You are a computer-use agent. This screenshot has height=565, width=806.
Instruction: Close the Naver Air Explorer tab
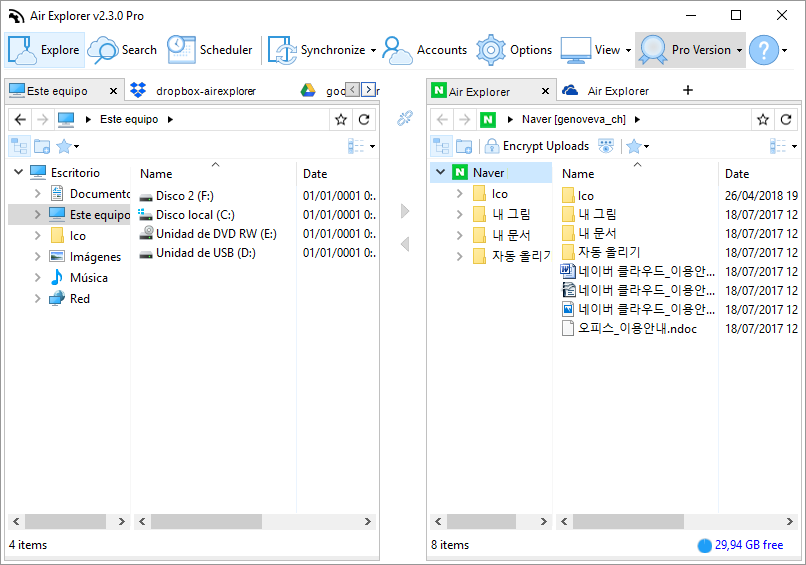tap(545, 92)
